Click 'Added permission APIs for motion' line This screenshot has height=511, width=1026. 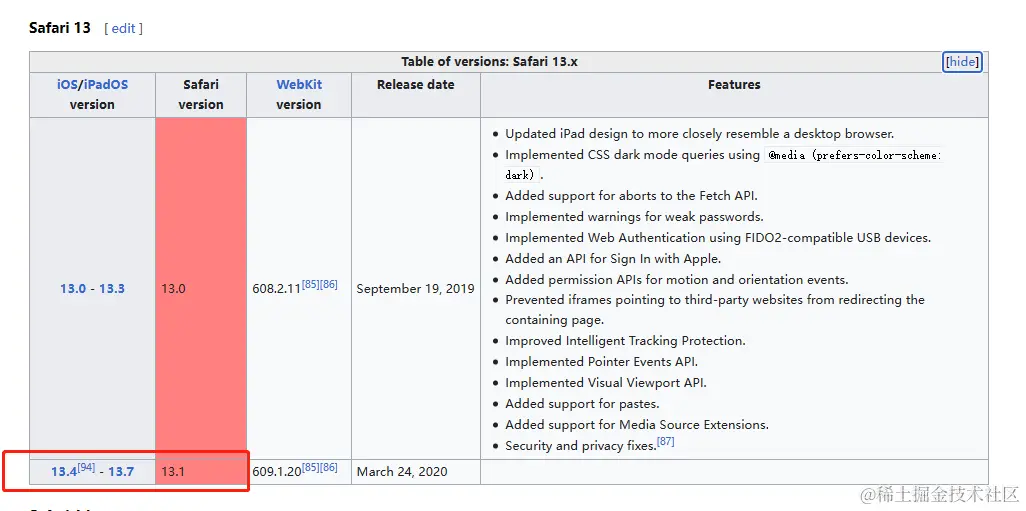coord(677,279)
